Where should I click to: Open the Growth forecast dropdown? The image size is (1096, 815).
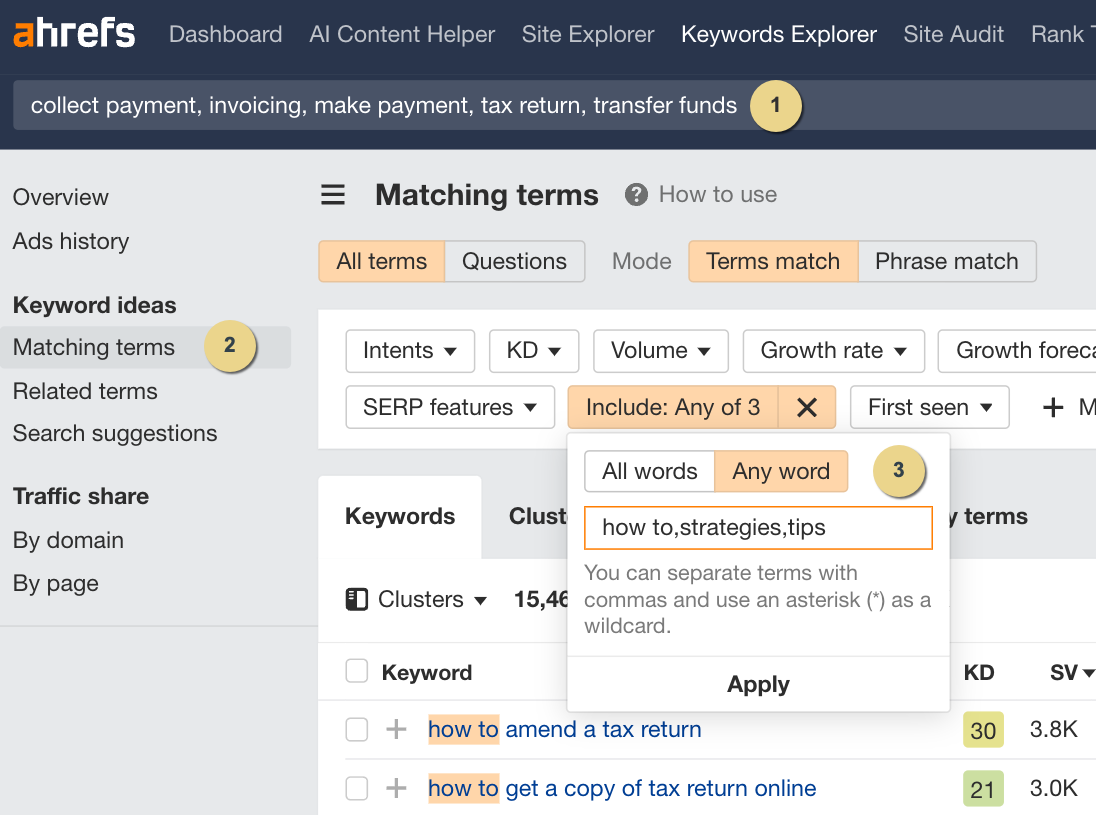coord(1017,350)
